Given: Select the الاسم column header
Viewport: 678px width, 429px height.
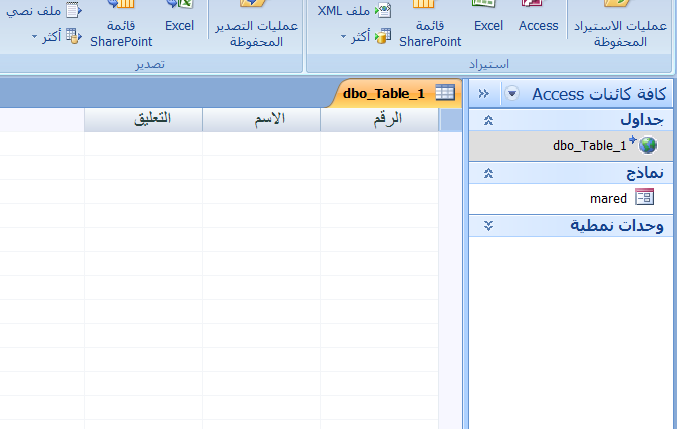Looking at the screenshot, I should [261, 119].
